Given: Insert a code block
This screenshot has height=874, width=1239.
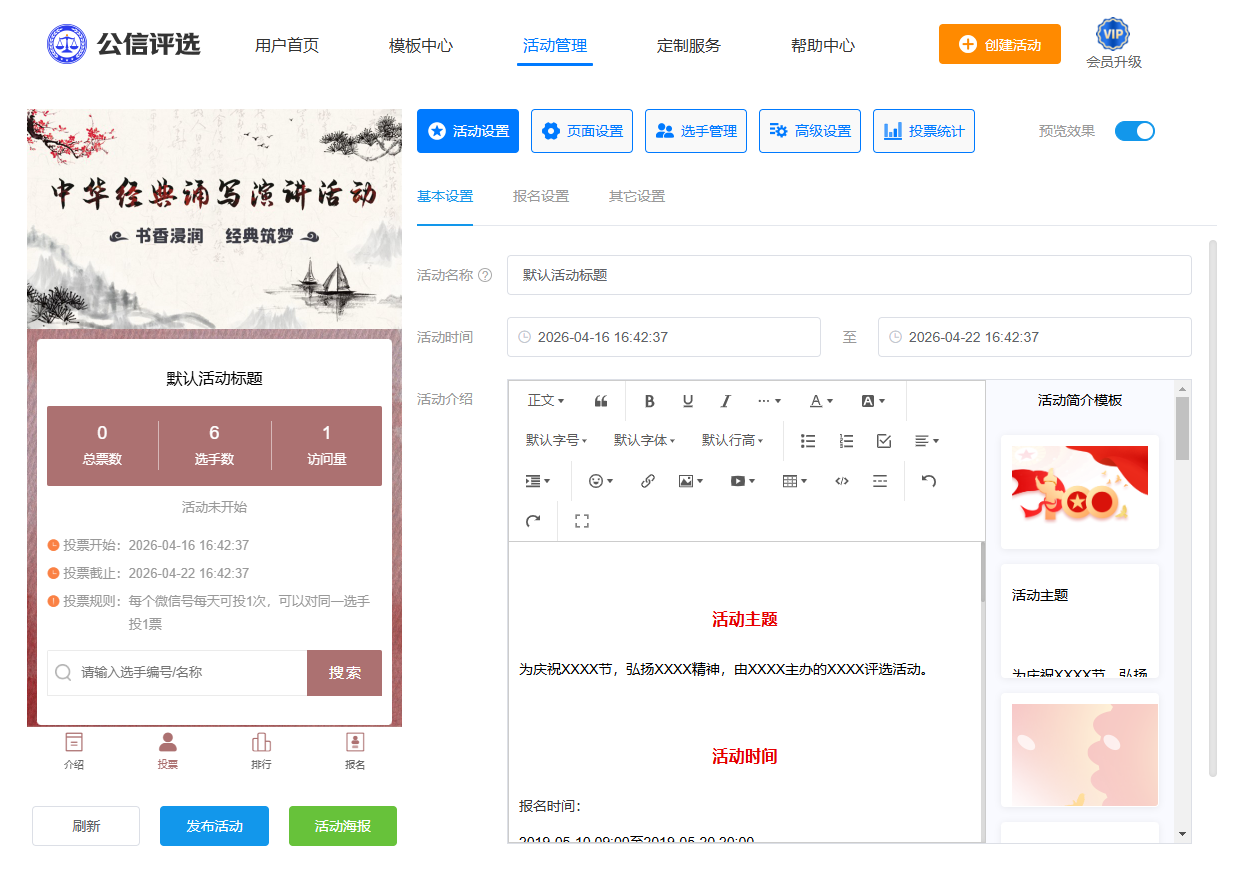Looking at the screenshot, I should pyautogui.click(x=842, y=481).
